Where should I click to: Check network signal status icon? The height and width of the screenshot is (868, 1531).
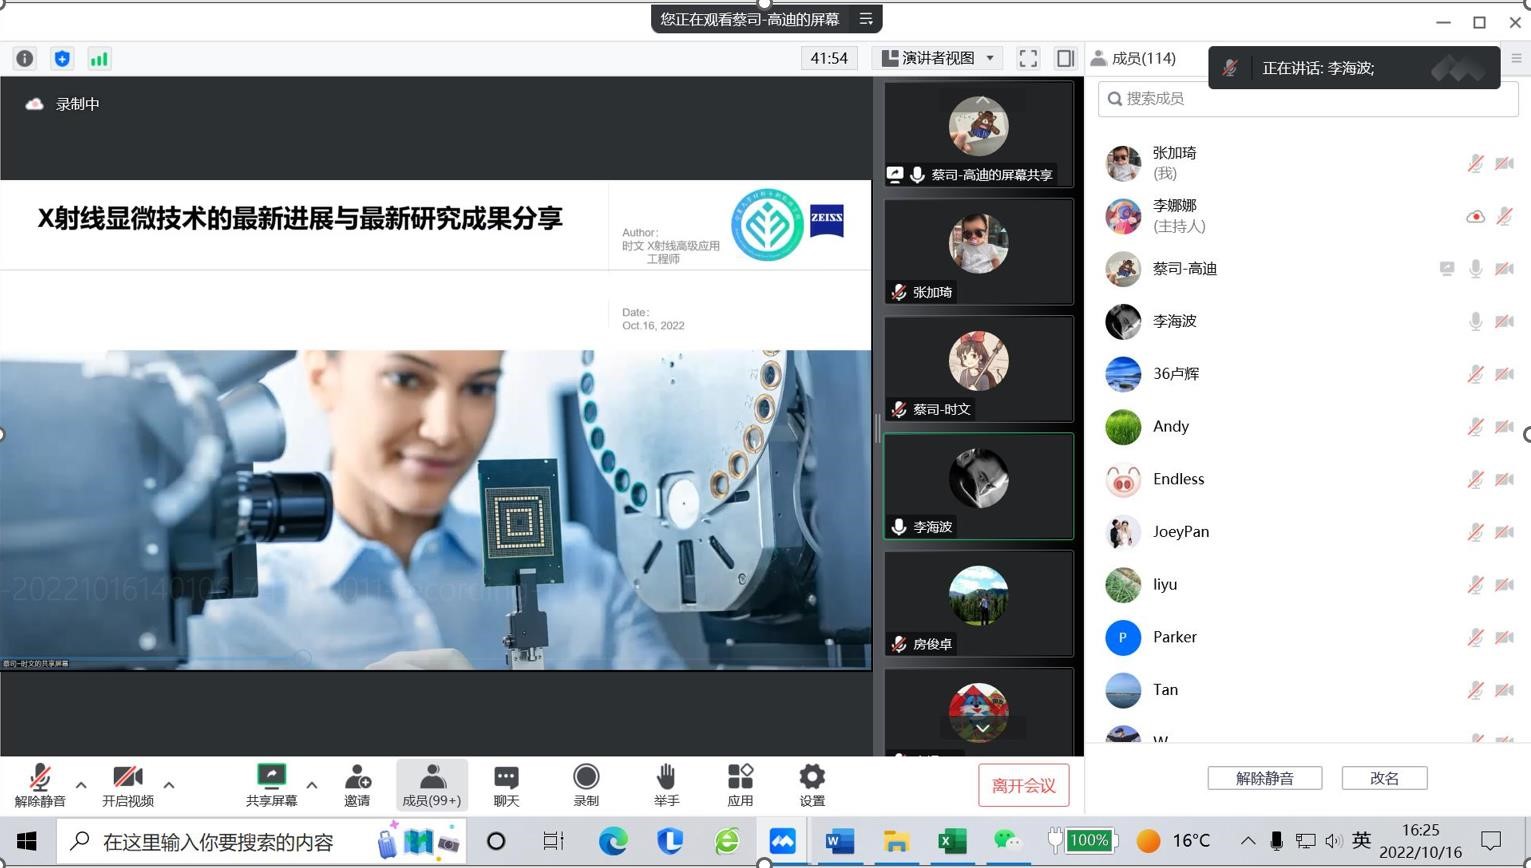(99, 59)
